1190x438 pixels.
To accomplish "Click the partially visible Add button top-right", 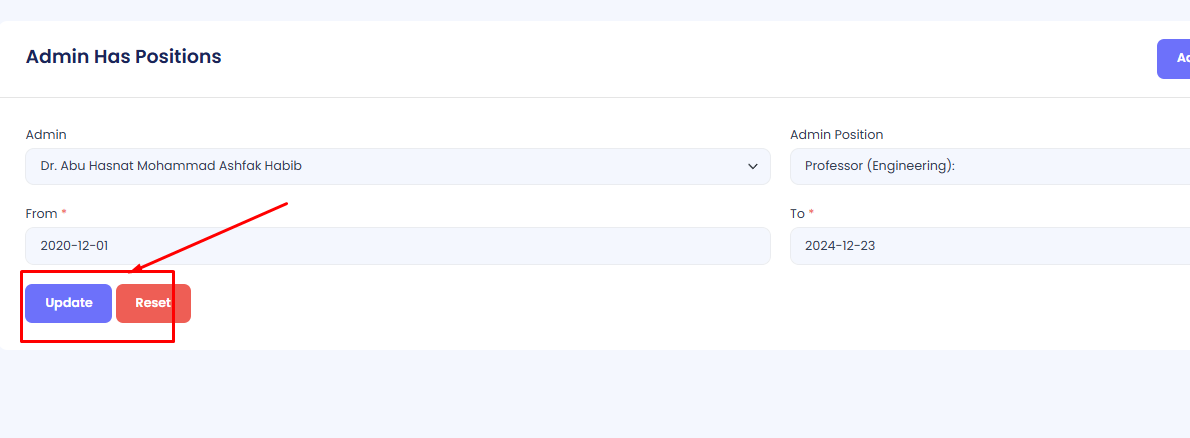I will click(1175, 59).
